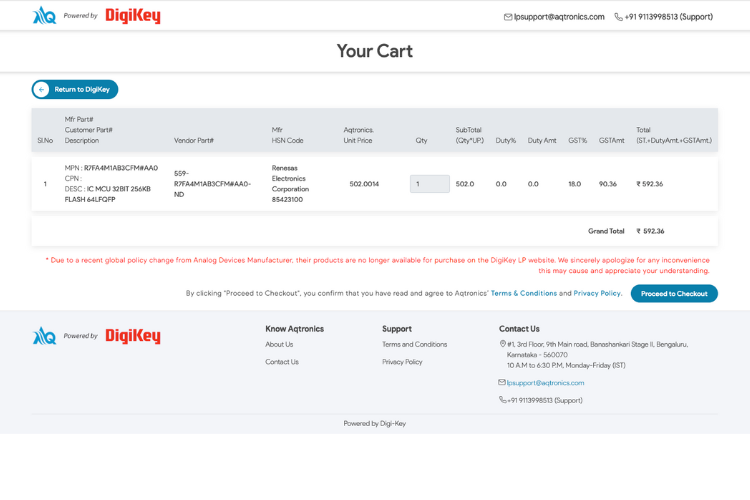Click the Return to DigiKey button
Screen dimensions: 750x500
(x=75, y=89)
